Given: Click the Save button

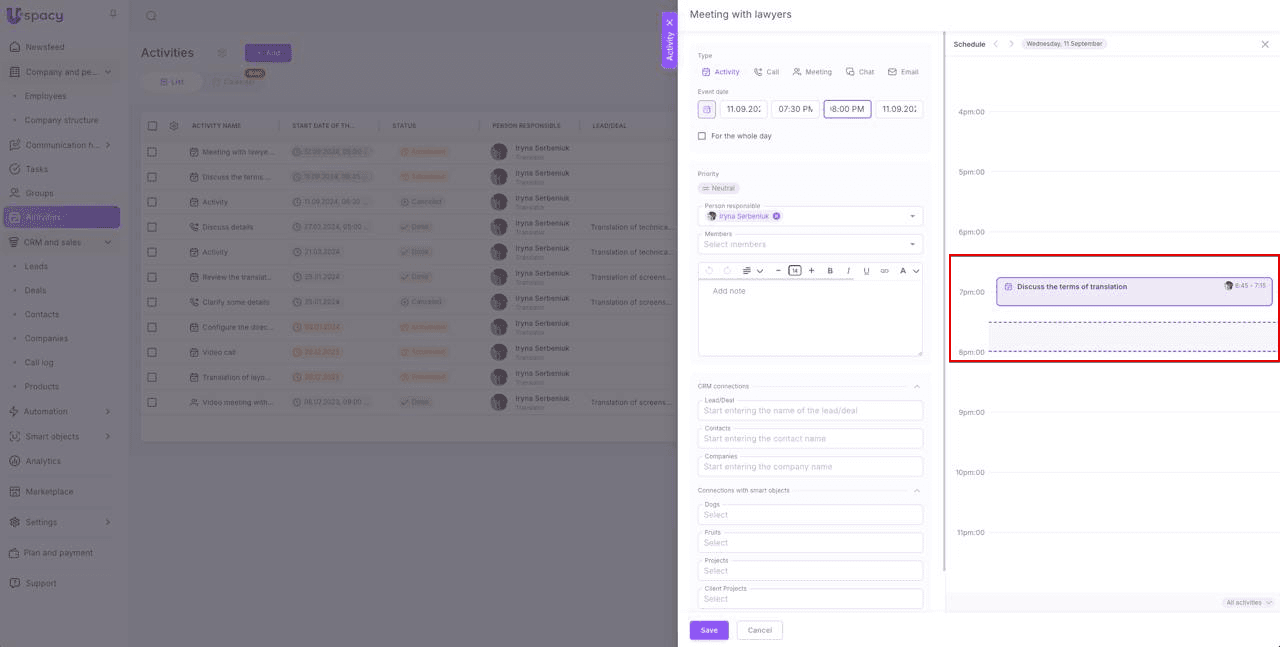Looking at the screenshot, I should click(709, 630).
